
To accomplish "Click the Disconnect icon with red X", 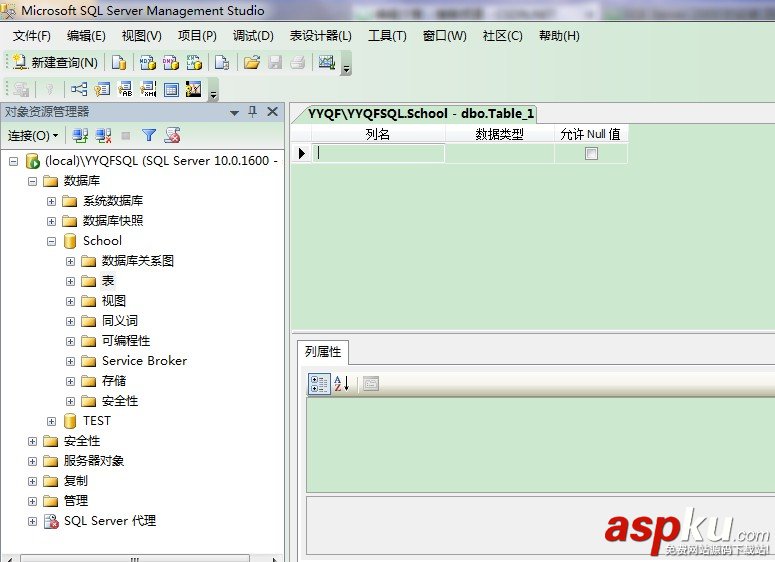I will pyautogui.click(x=103, y=135).
